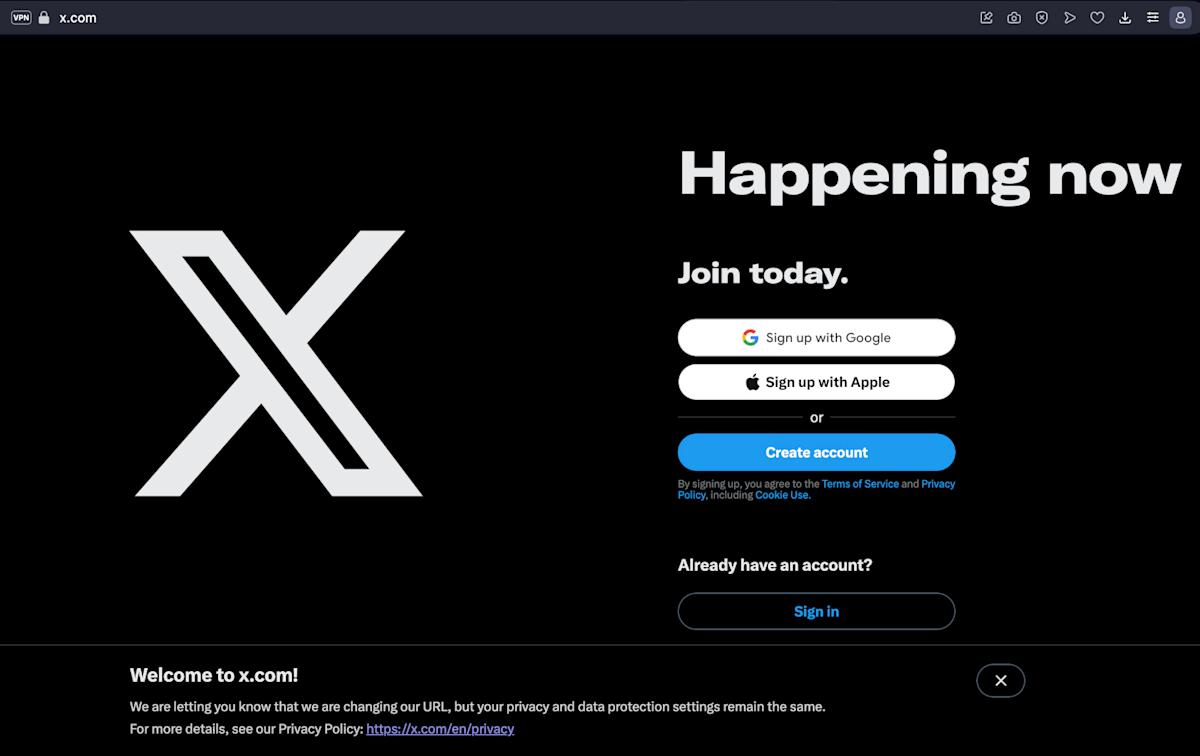1200x756 pixels.
Task: Open the ad blocker shield icon
Action: (1042, 17)
